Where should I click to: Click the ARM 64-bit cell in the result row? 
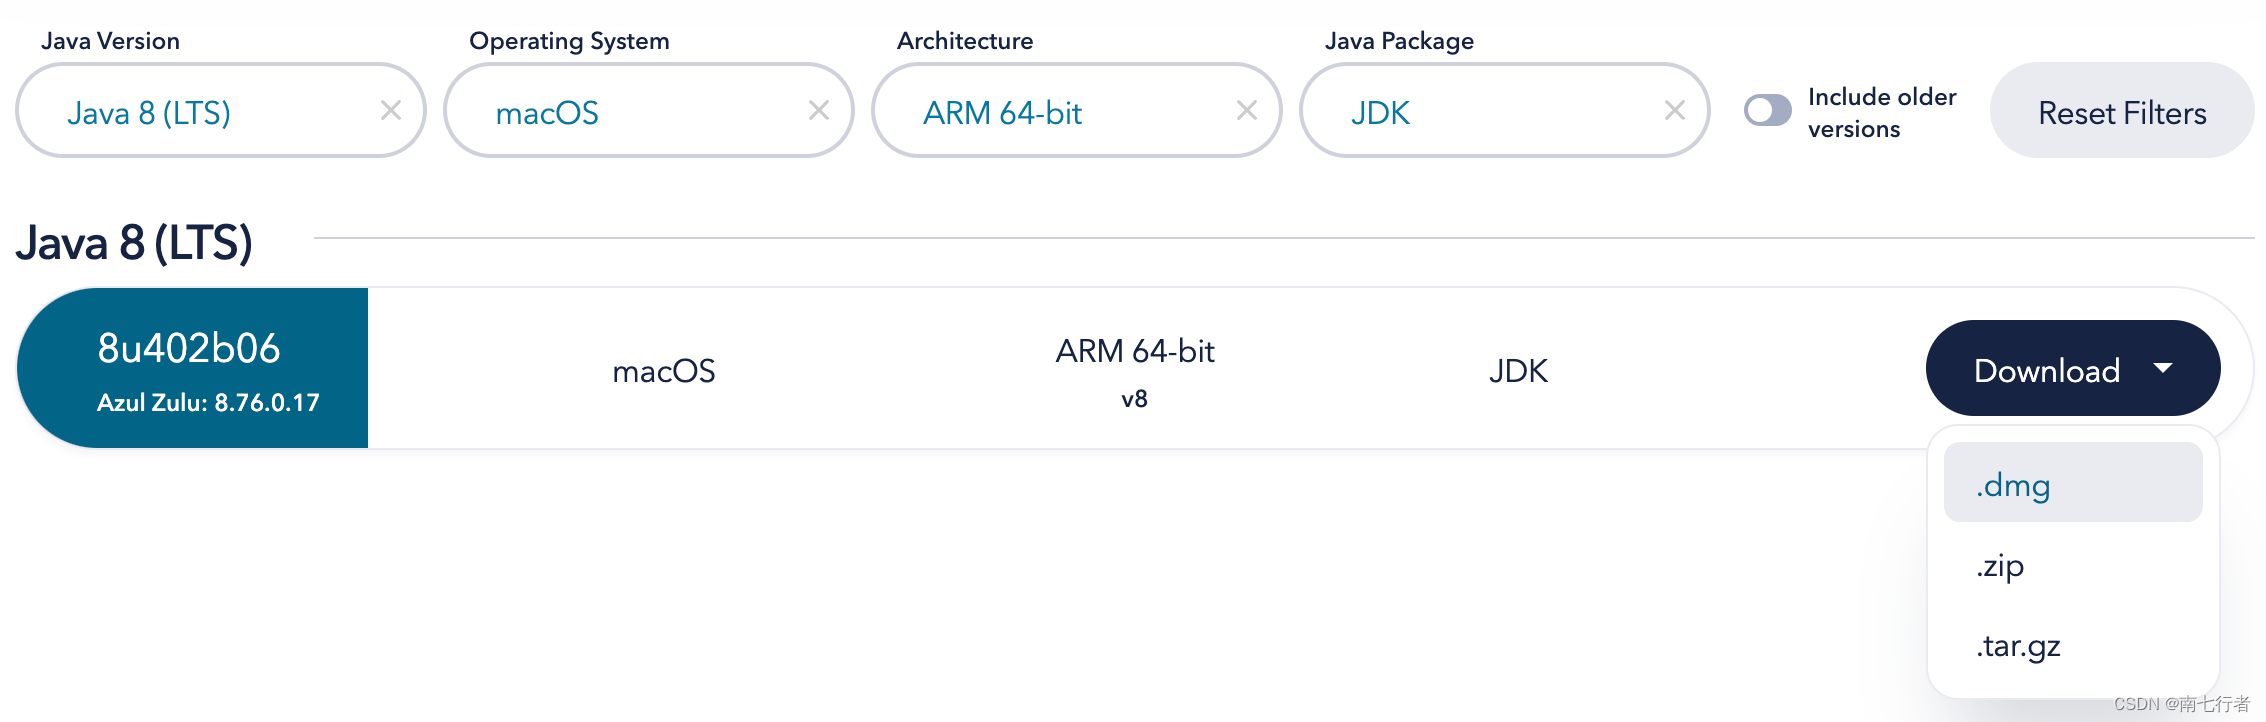[1135, 351]
